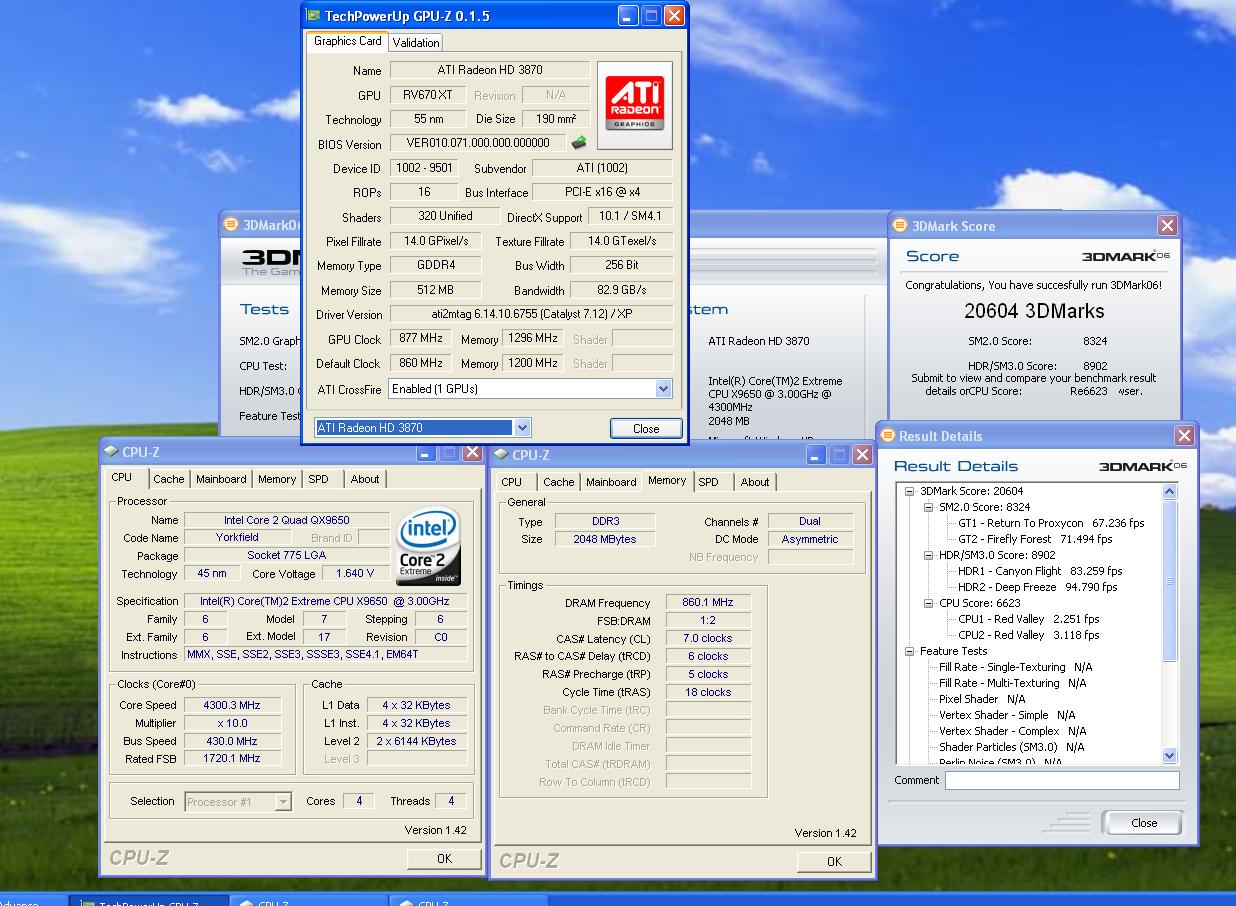Click the DRAM Frequency 860.1 MHz value
The image size is (1236, 906).
point(708,603)
